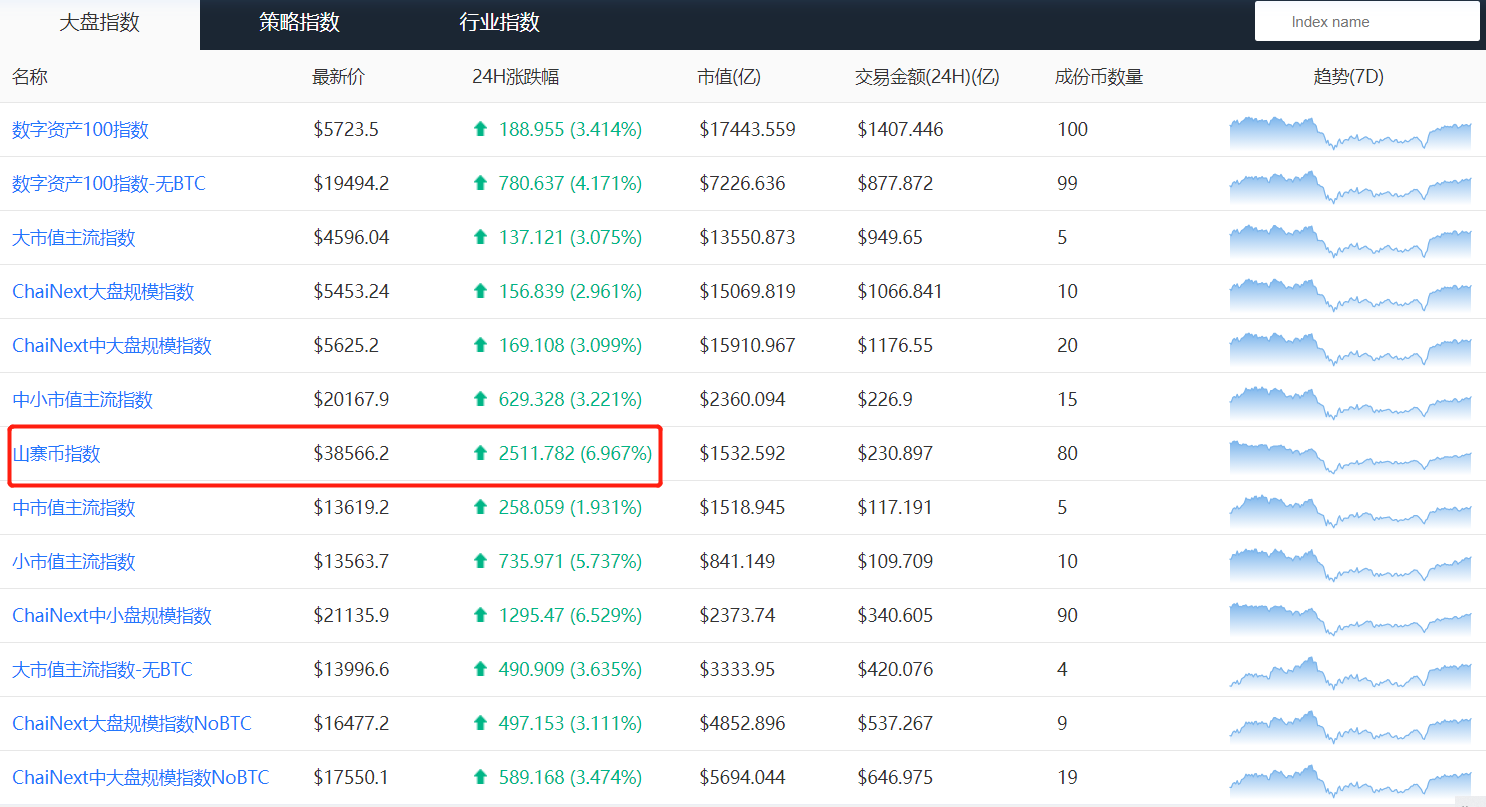Click the trading volume $340.605

click(x=895, y=616)
